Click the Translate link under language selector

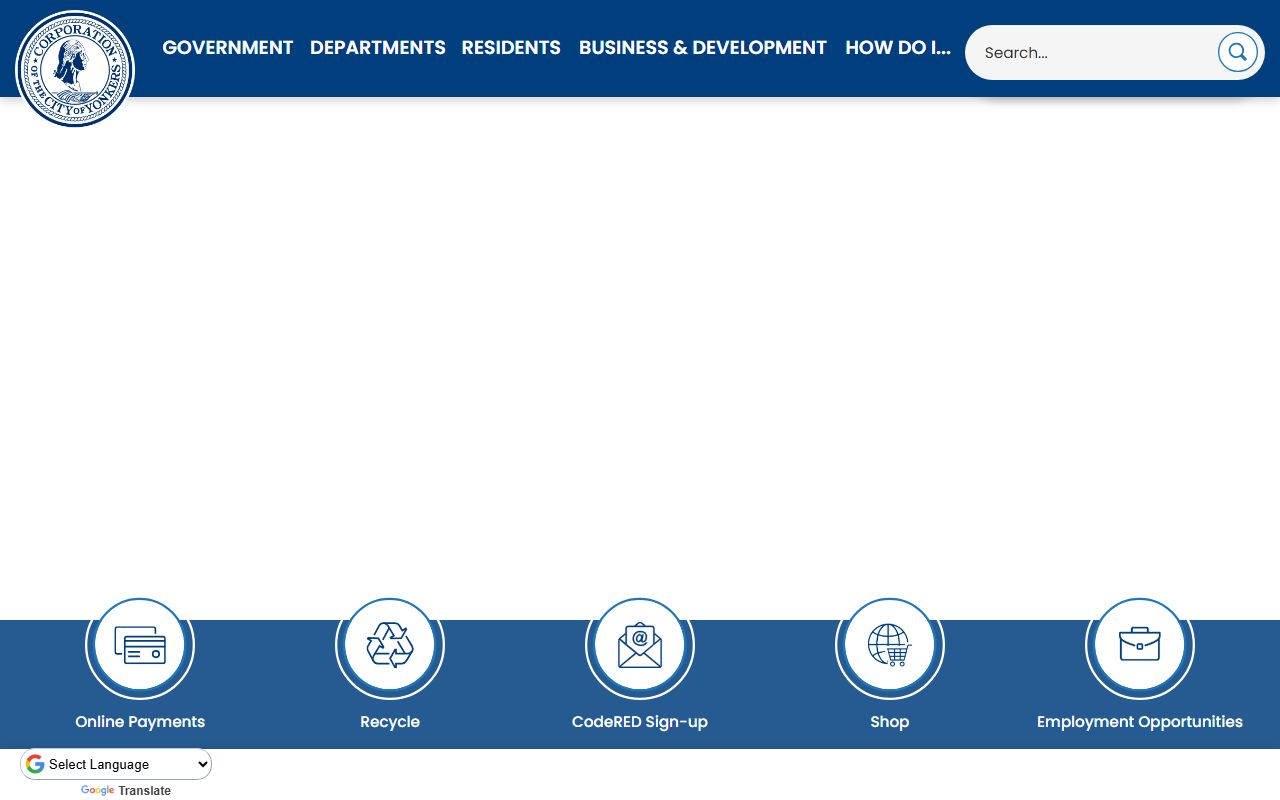(145, 791)
